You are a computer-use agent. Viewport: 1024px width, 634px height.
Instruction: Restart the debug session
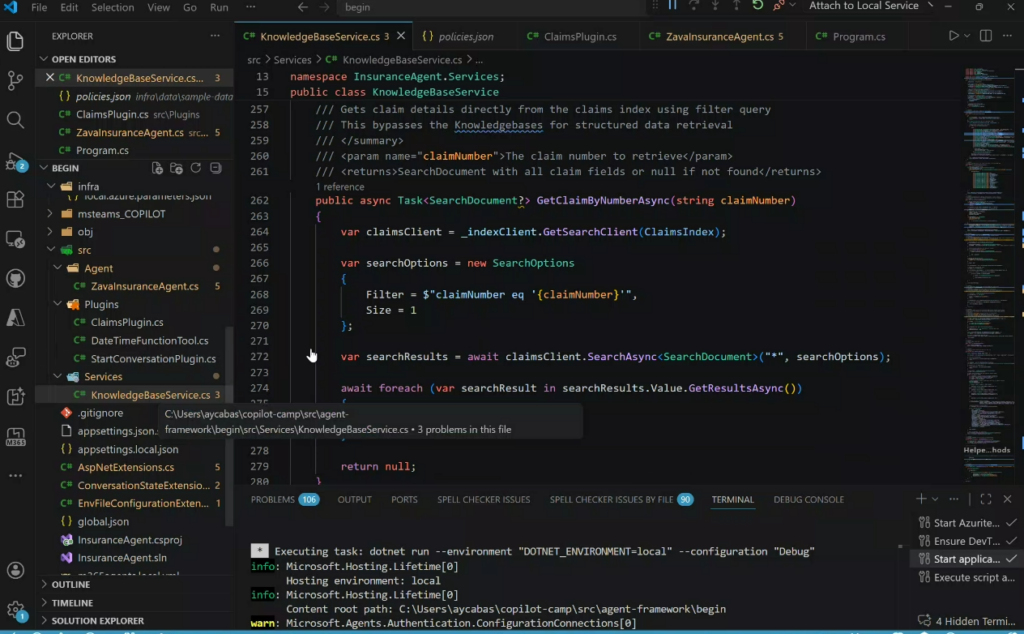click(758, 6)
